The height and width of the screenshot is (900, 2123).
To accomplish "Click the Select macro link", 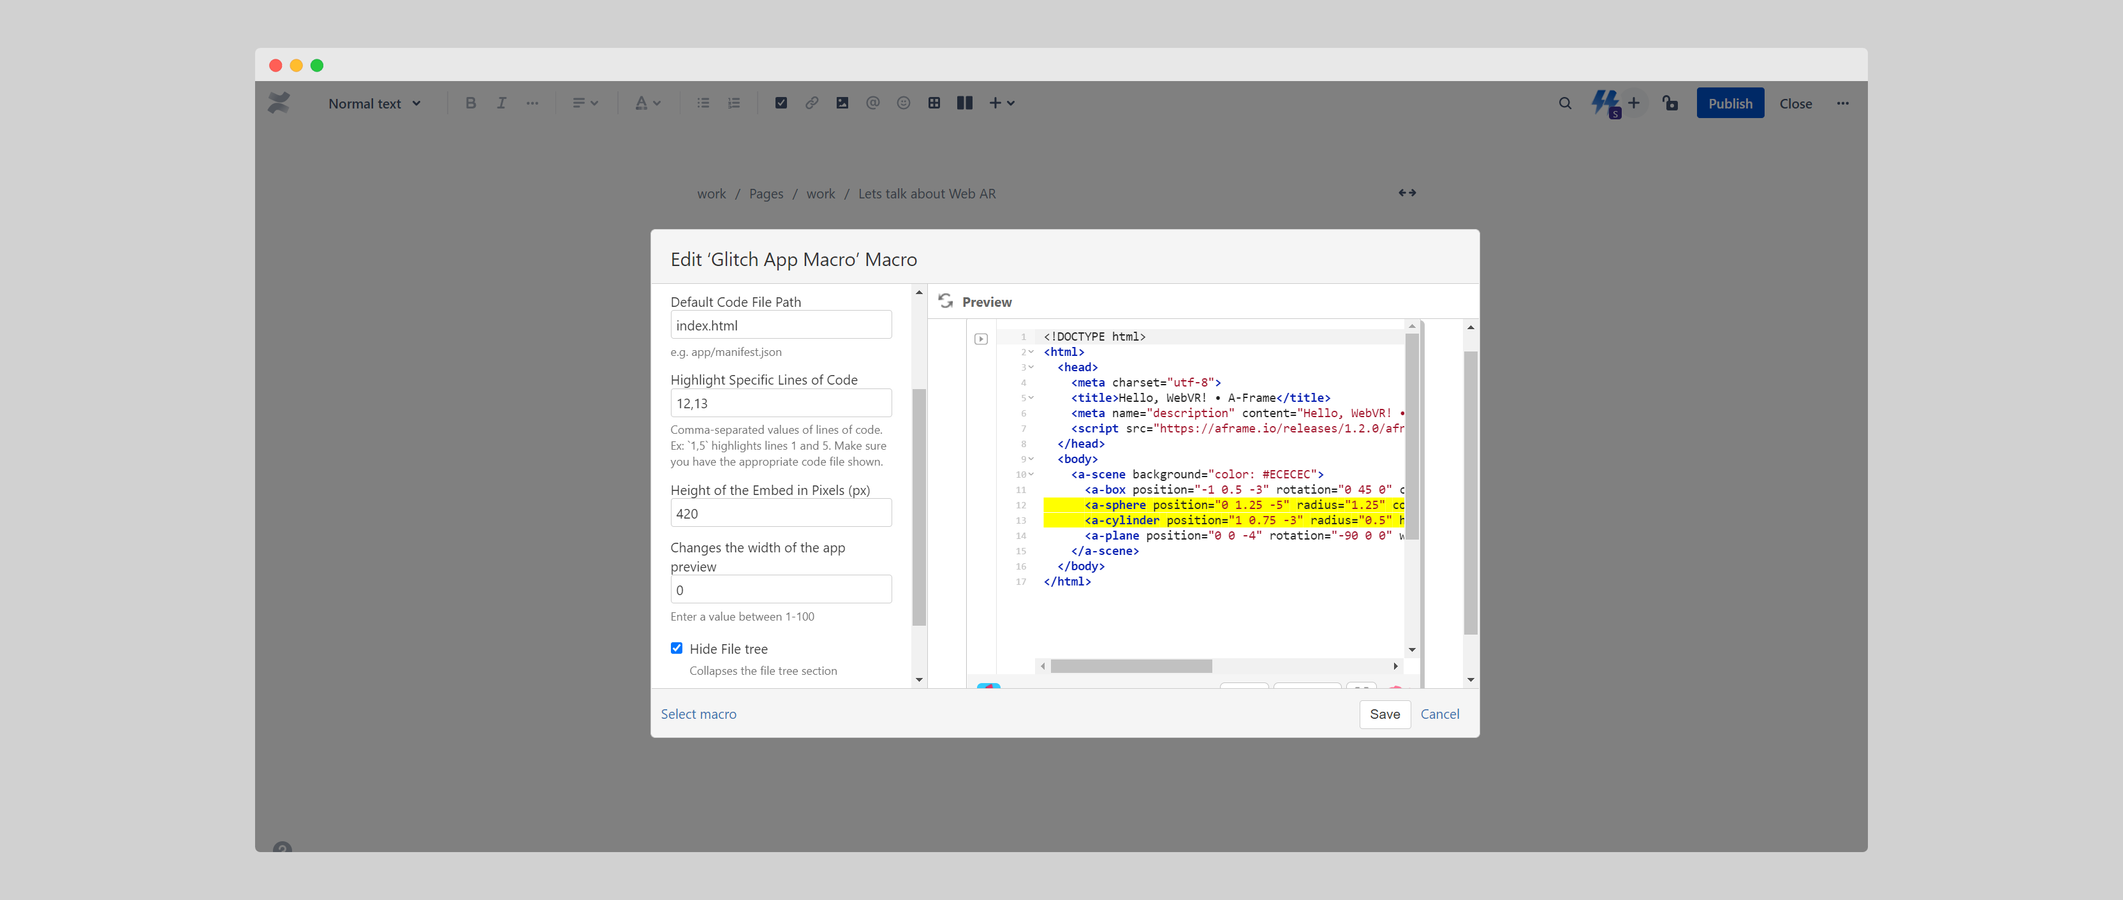I will (699, 714).
